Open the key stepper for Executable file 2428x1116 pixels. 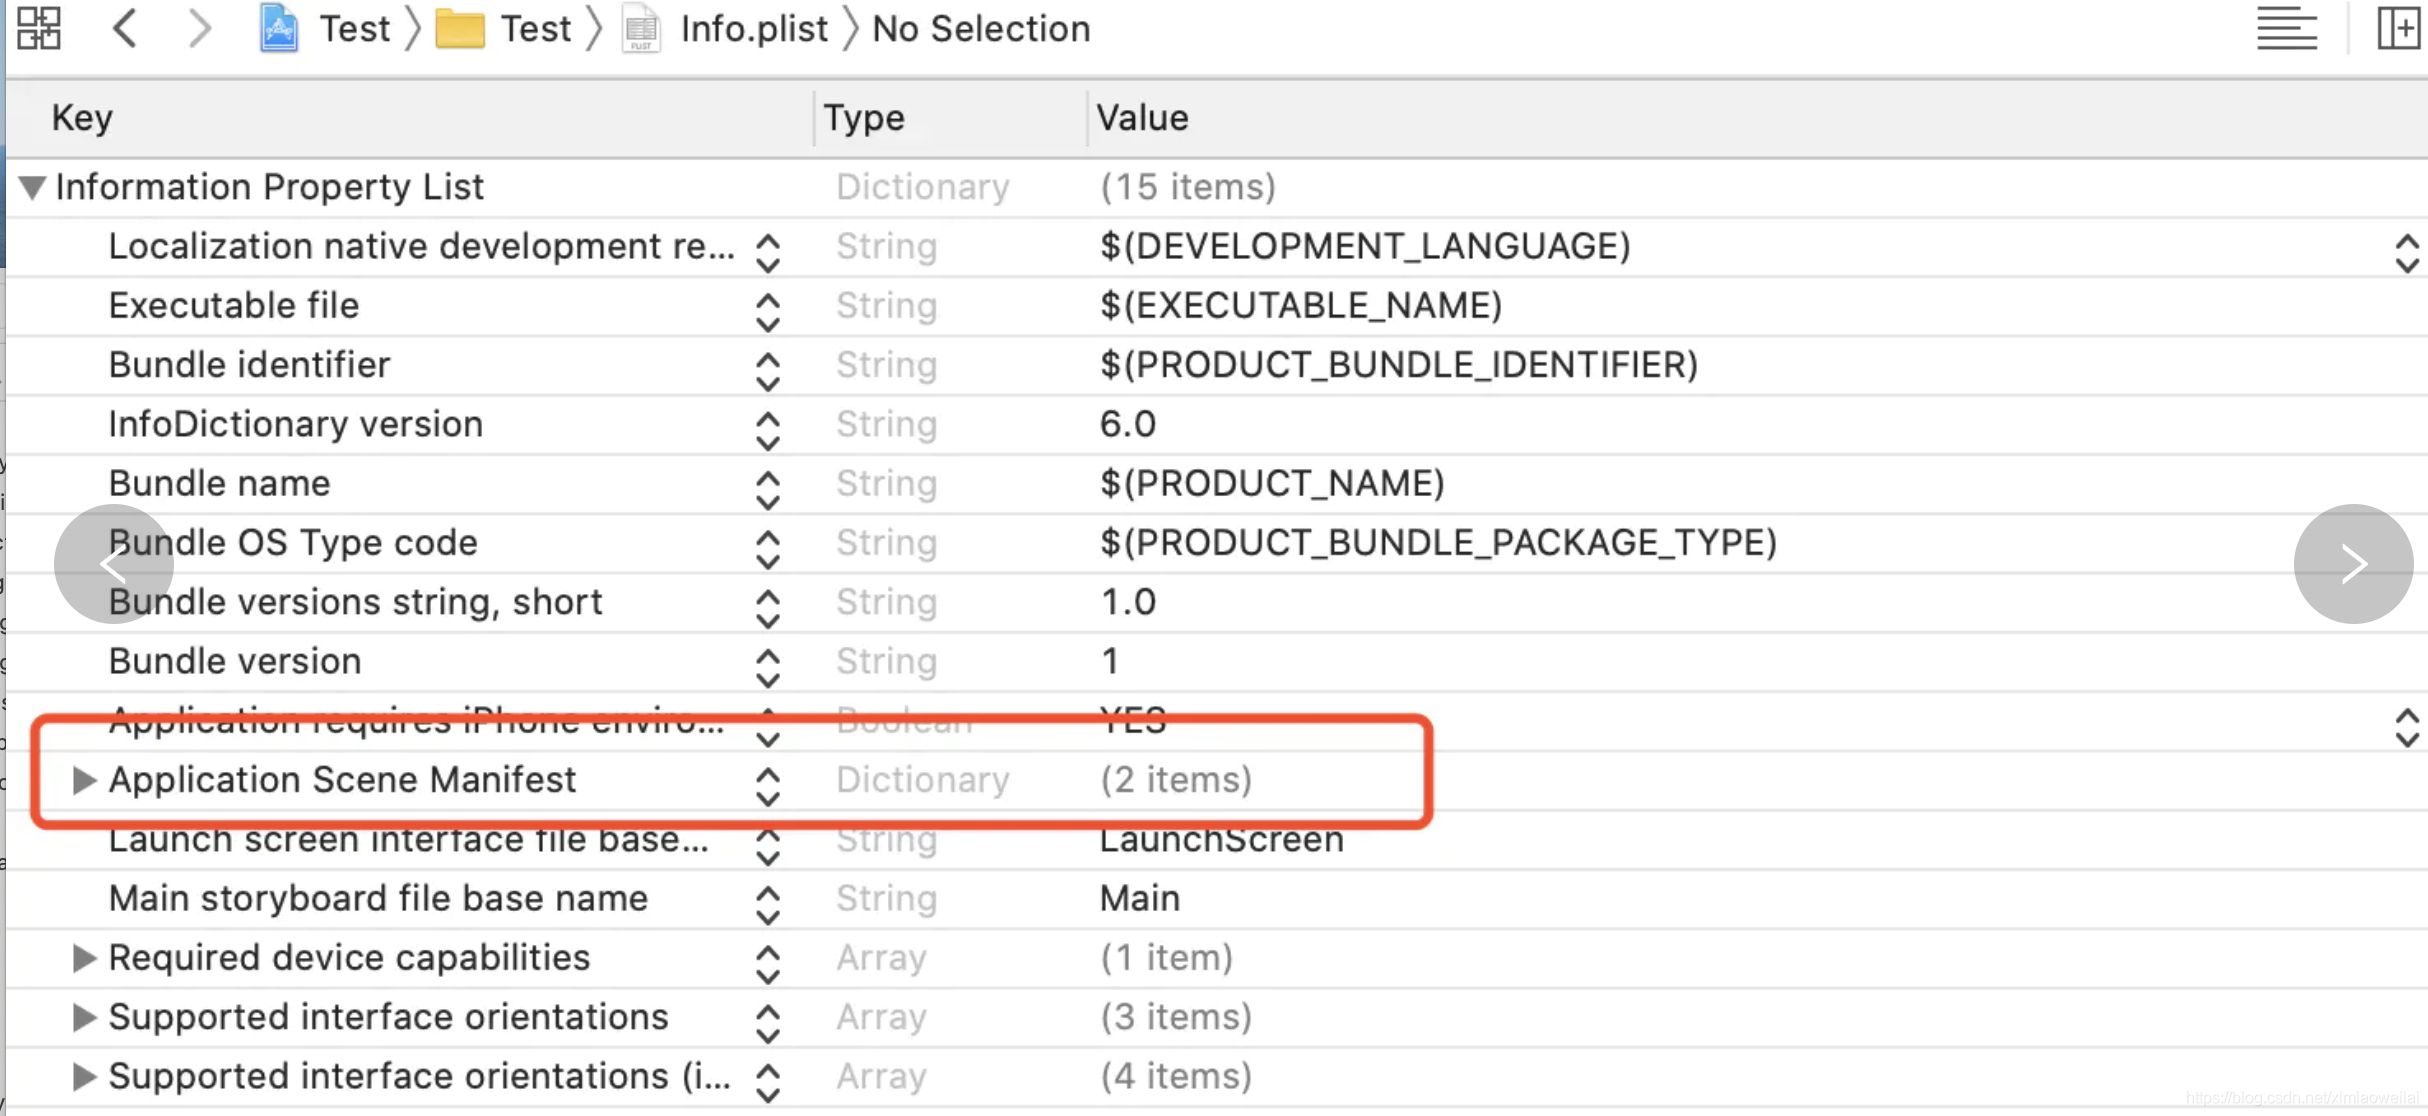click(x=767, y=312)
